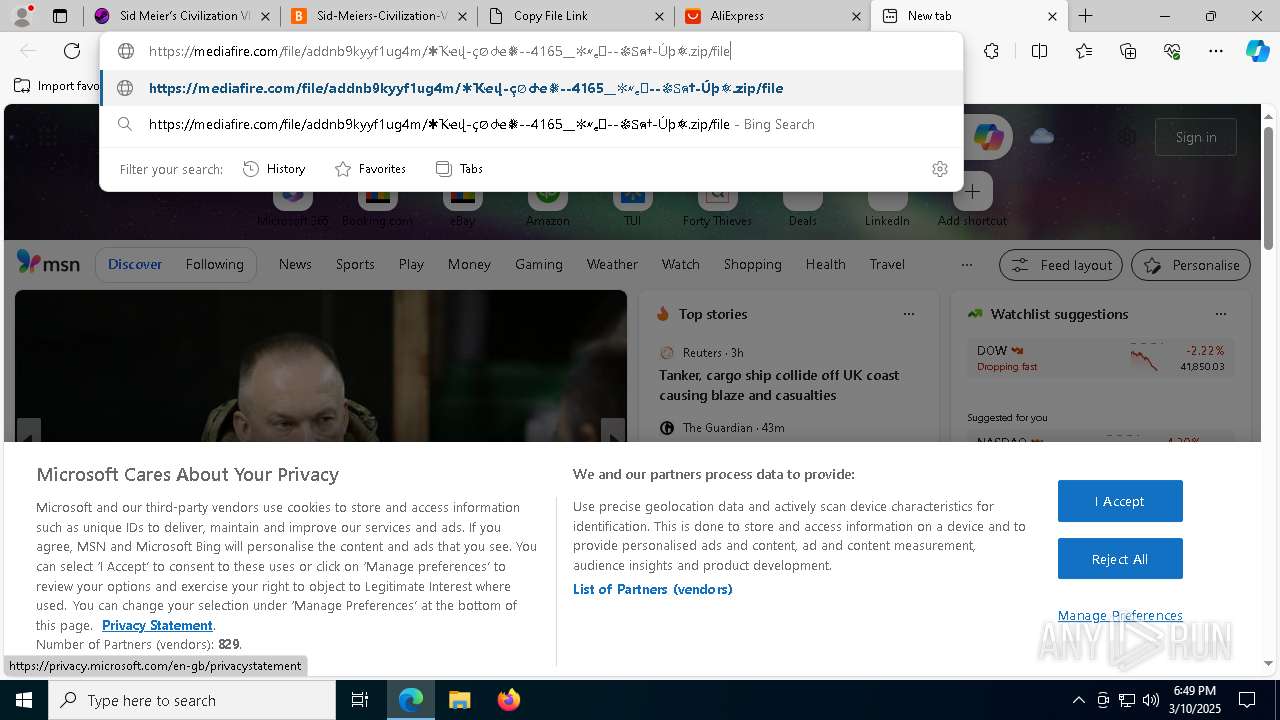Image resolution: width=1280 pixels, height=720 pixels.
Task: Expand more msn categories ellipsis
Action: click(966, 265)
